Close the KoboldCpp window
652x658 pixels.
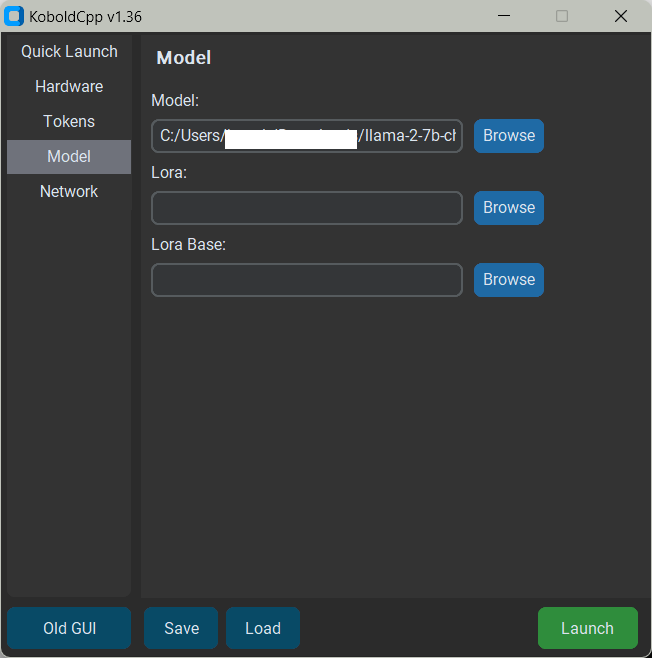(x=621, y=16)
